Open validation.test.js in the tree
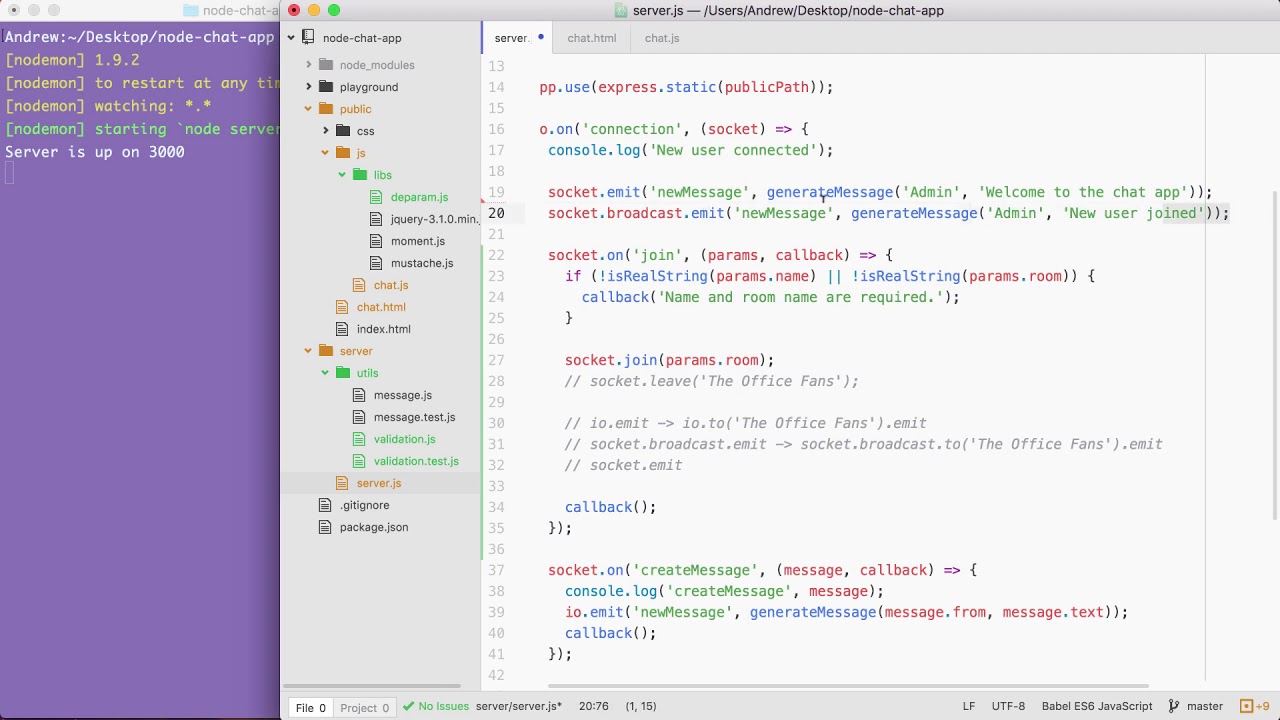The width and height of the screenshot is (1280, 720). (416, 461)
